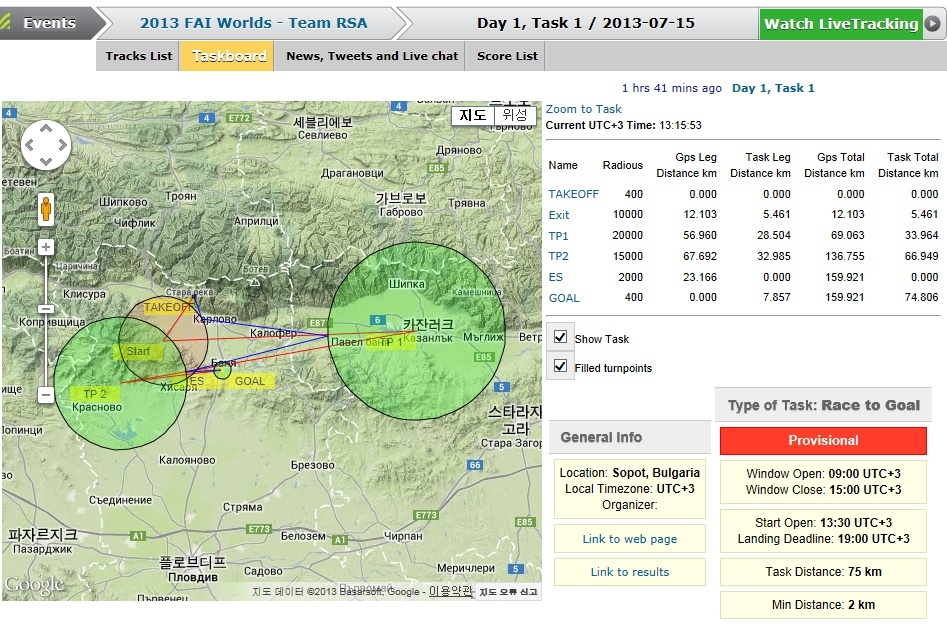Click the Min Distance: 2 km box
947x631 pixels.
823,604
